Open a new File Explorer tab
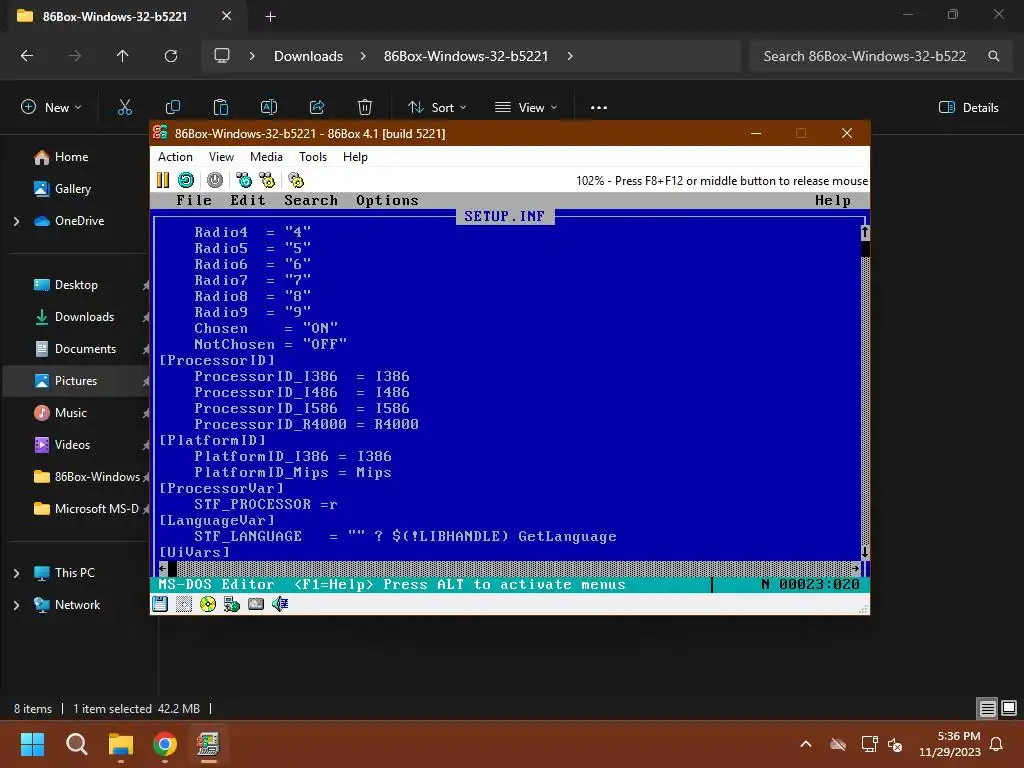Viewport: 1024px width, 768px height. click(270, 16)
